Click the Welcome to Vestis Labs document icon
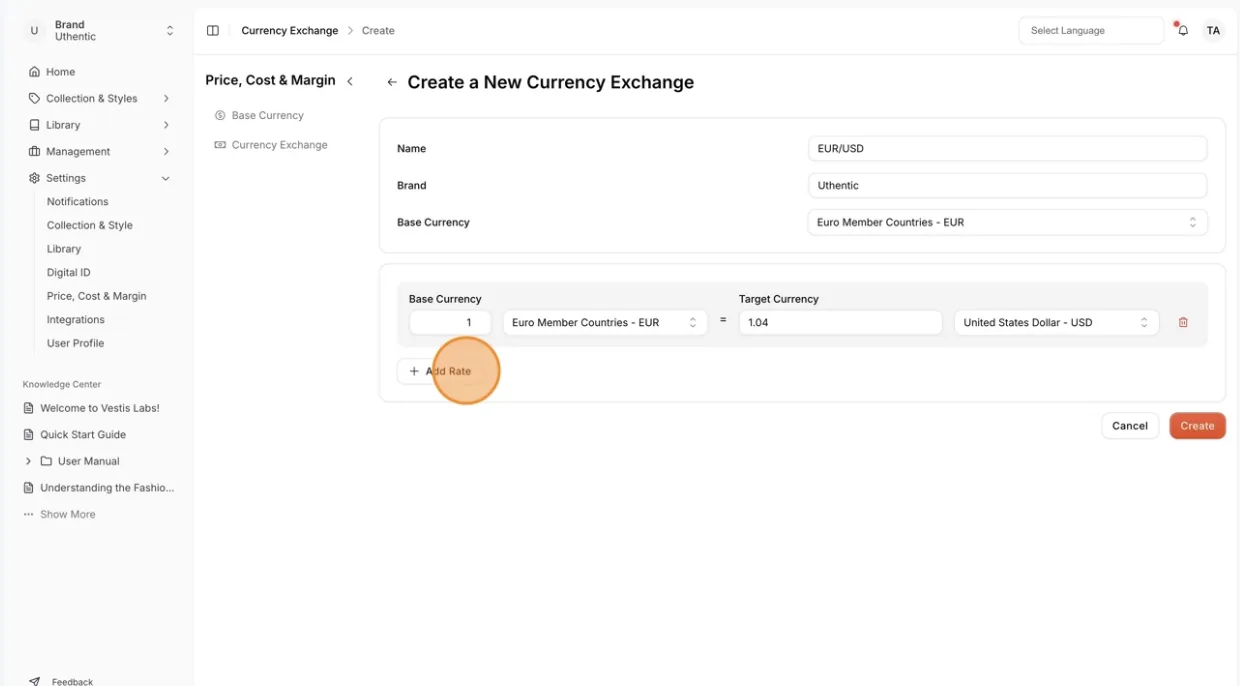Screen dimensions: 1240x686 tap(29, 408)
